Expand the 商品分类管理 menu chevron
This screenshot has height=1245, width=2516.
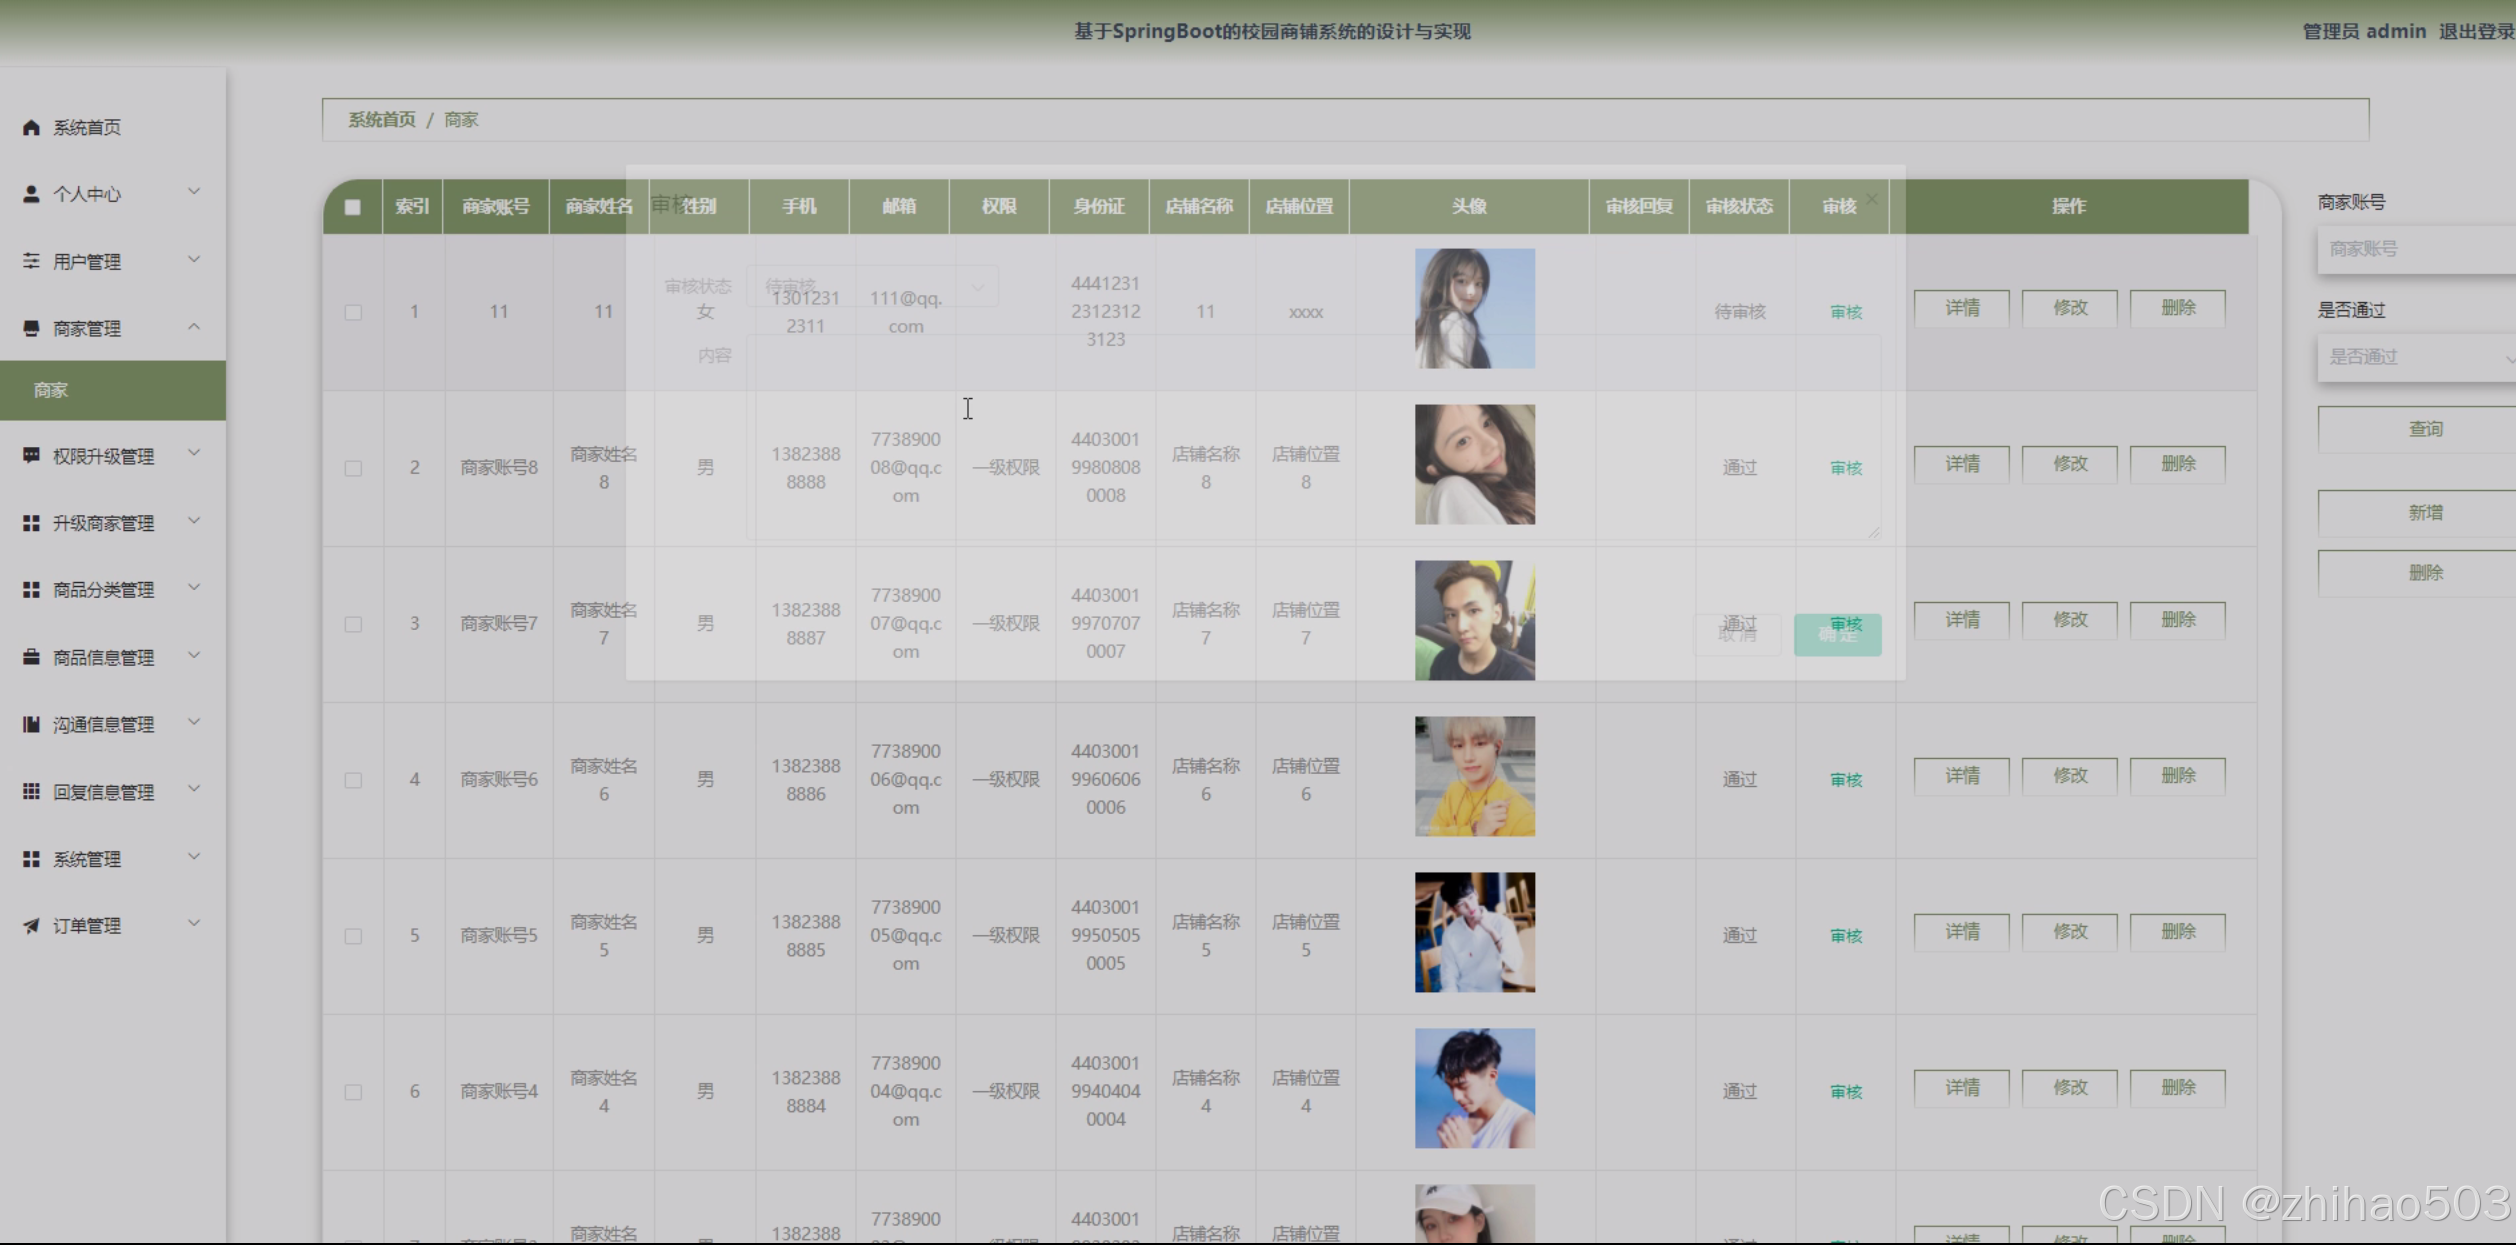click(194, 588)
